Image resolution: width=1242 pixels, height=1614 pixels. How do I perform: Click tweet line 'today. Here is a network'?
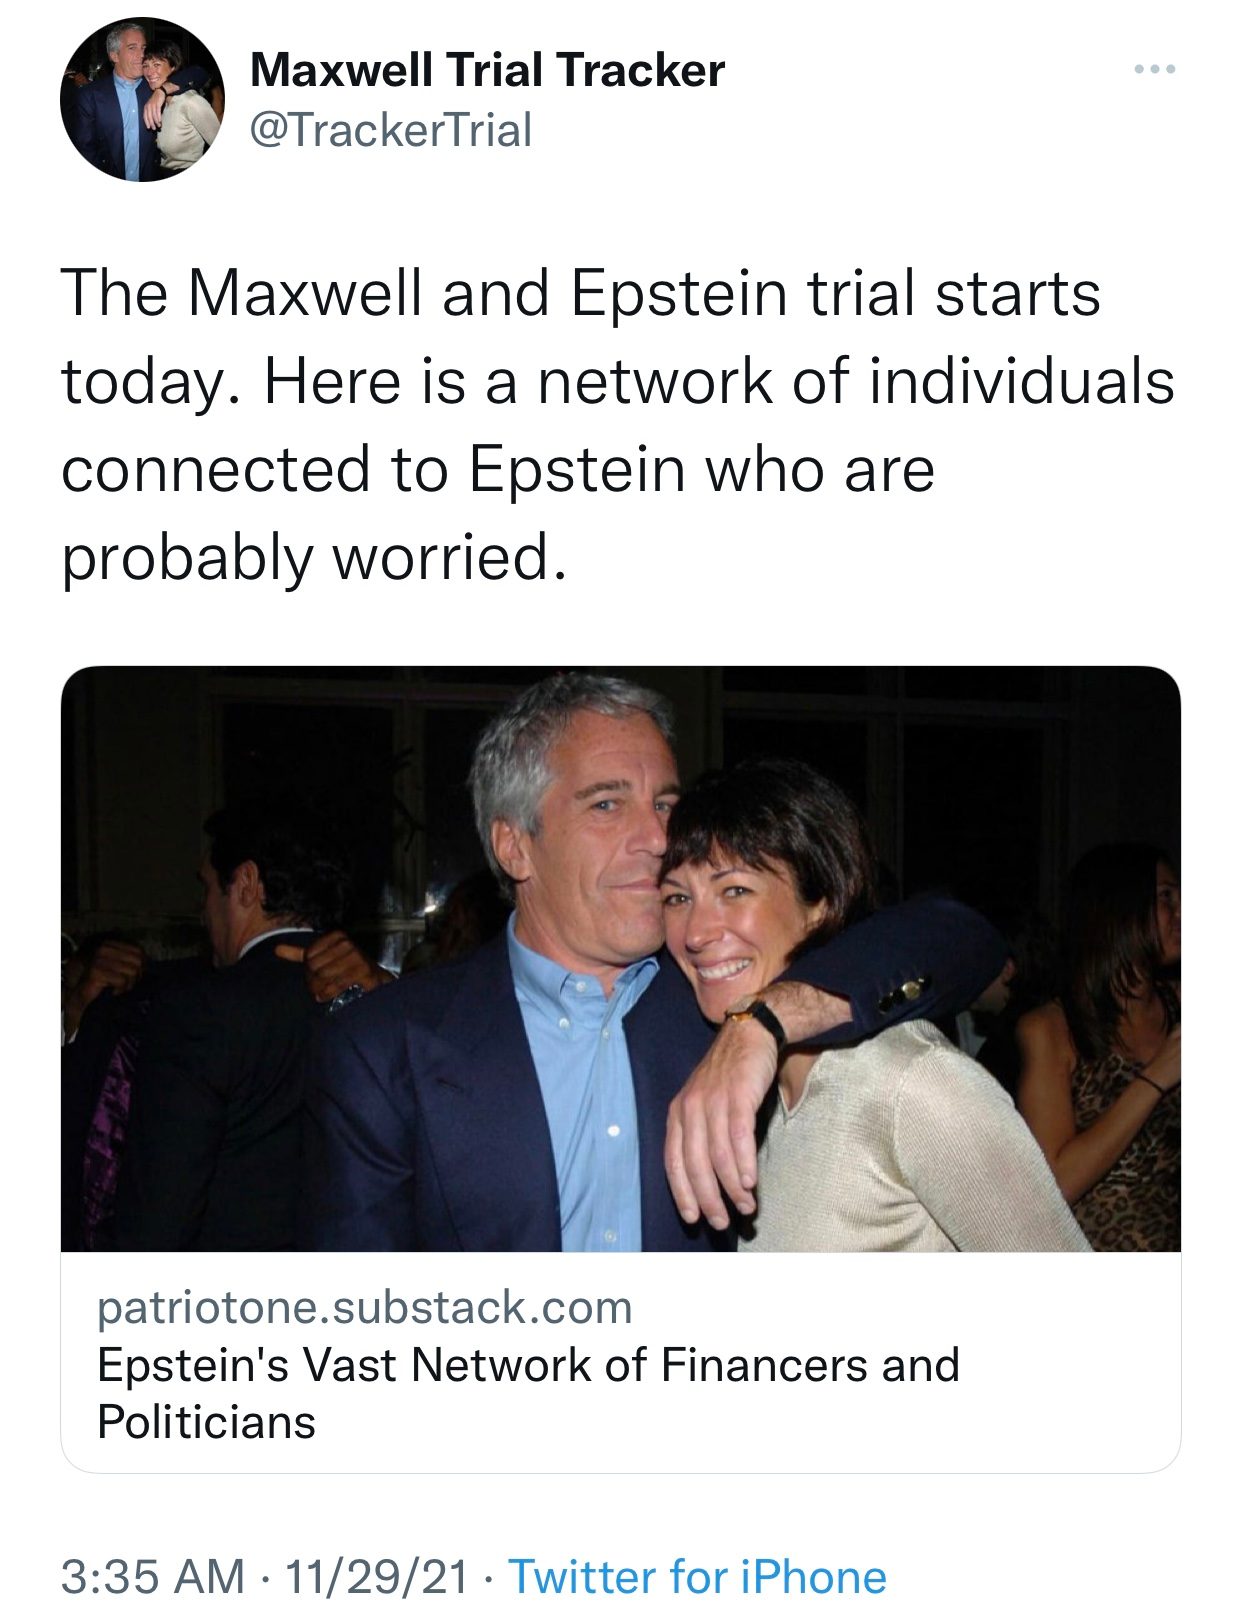pyautogui.click(x=617, y=382)
